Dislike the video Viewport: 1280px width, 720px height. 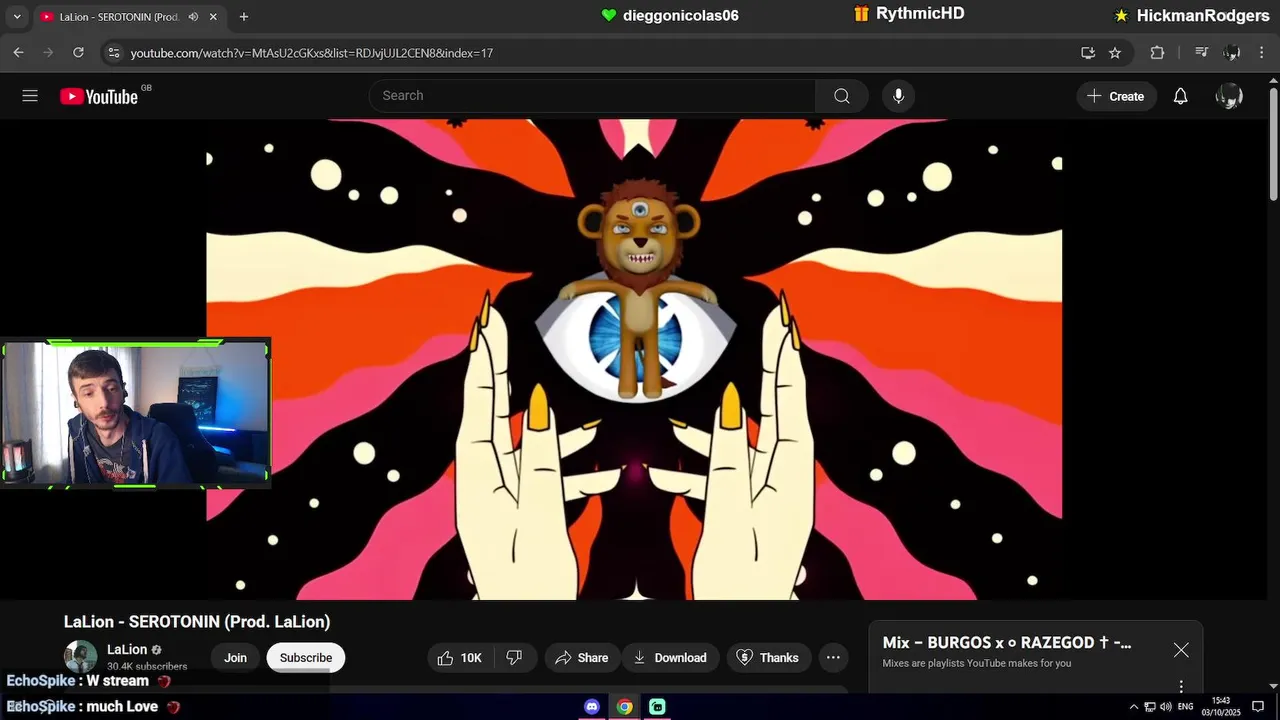(x=515, y=658)
